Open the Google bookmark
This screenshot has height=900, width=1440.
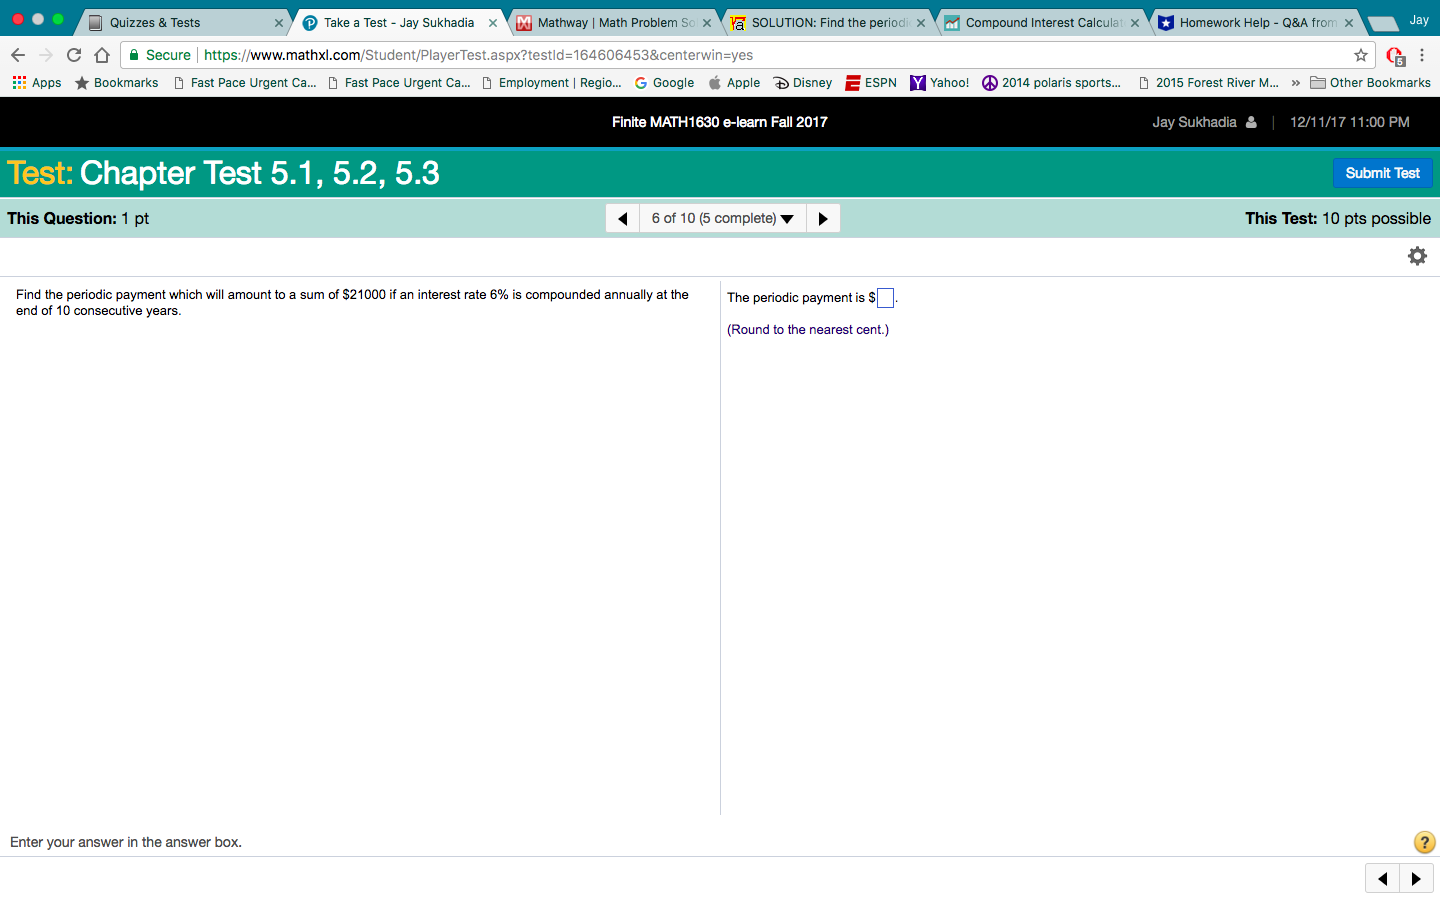click(x=664, y=83)
